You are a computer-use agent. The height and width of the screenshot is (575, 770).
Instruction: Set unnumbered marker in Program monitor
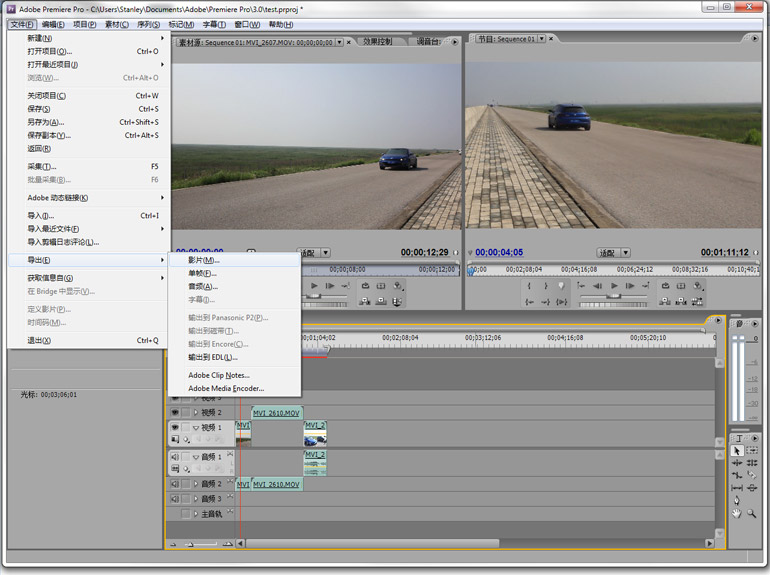pos(561,286)
